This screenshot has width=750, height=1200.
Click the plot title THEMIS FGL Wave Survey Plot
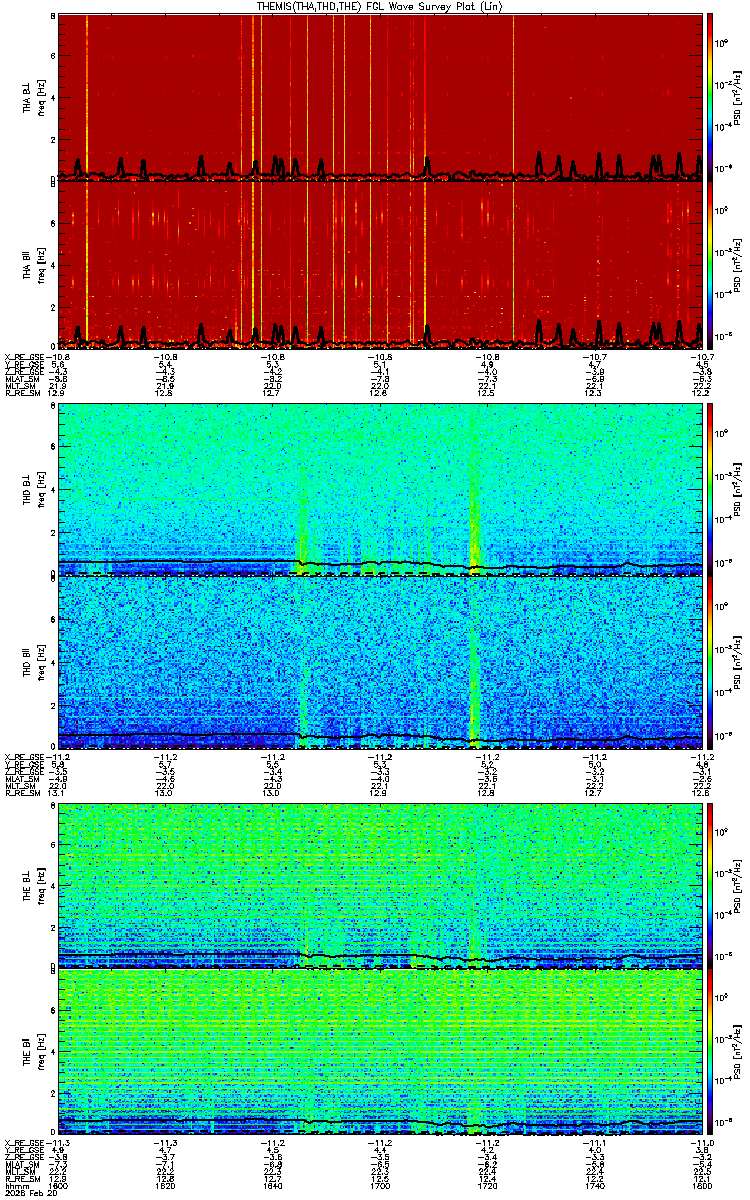pos(381,6)
